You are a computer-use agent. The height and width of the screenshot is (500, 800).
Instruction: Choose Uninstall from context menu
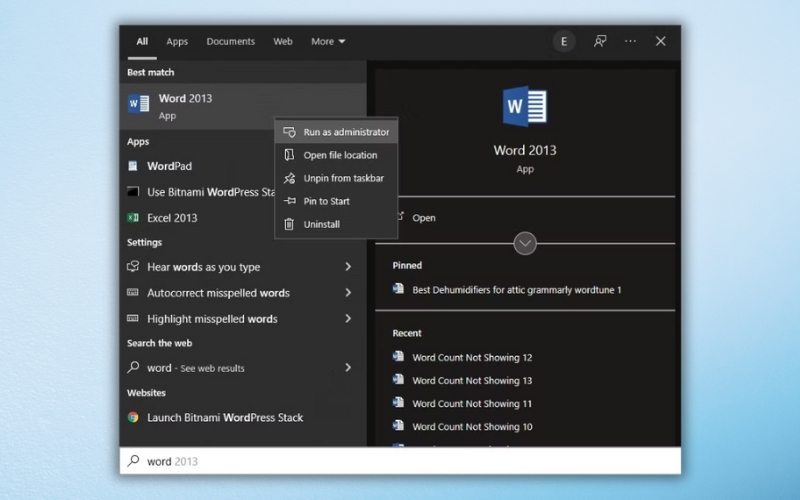[336, 224]
